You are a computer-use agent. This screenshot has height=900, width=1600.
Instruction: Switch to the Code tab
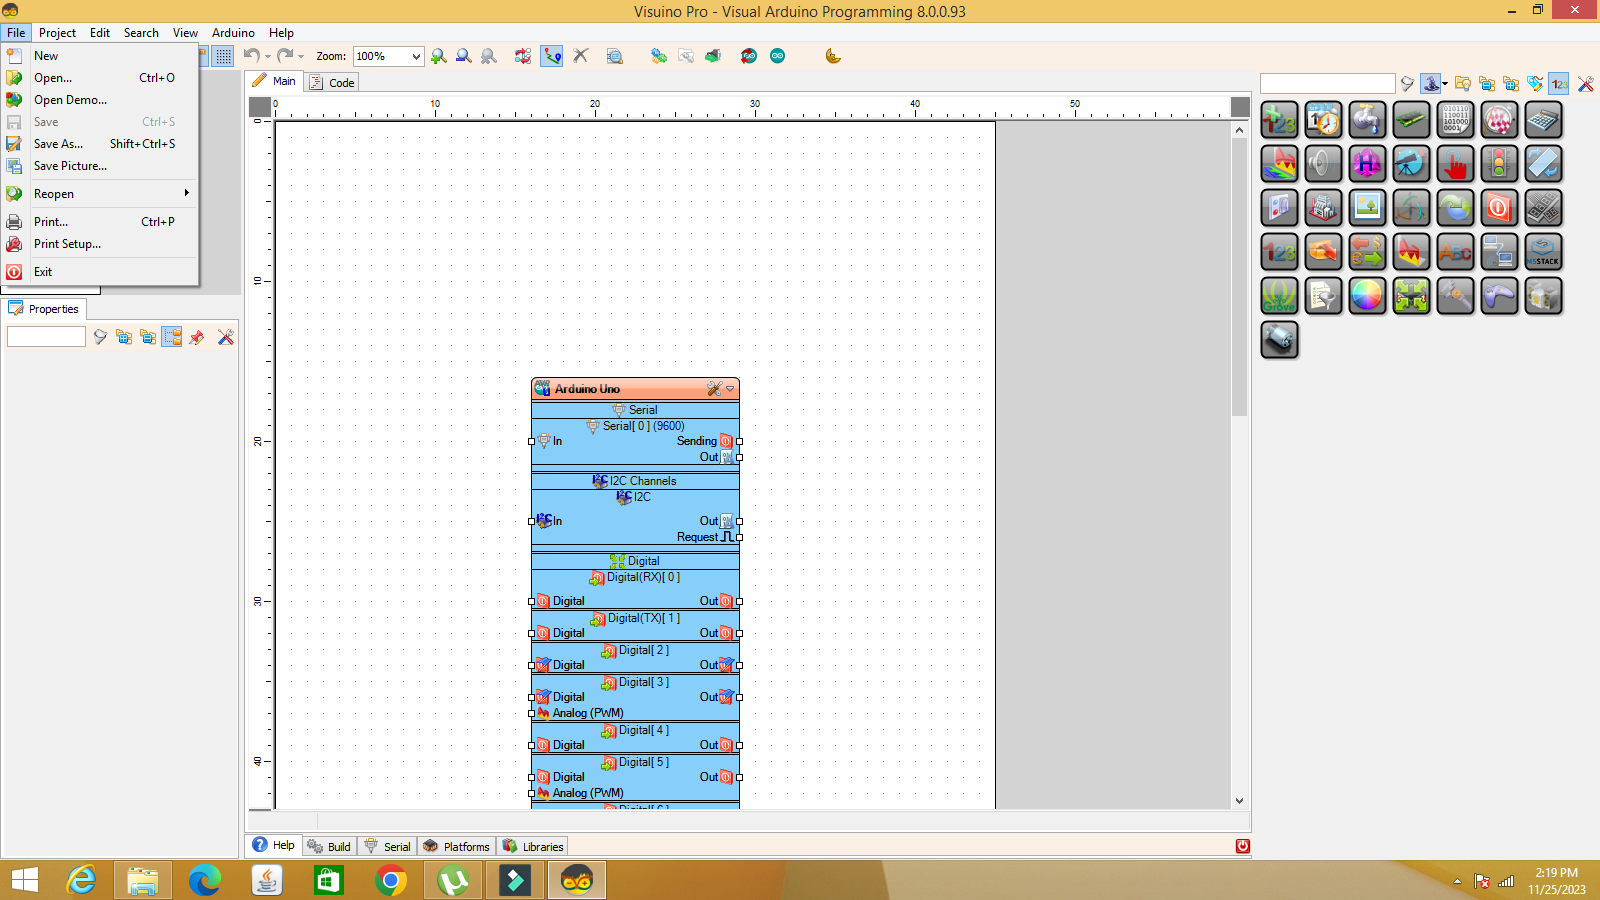point(340,81)
